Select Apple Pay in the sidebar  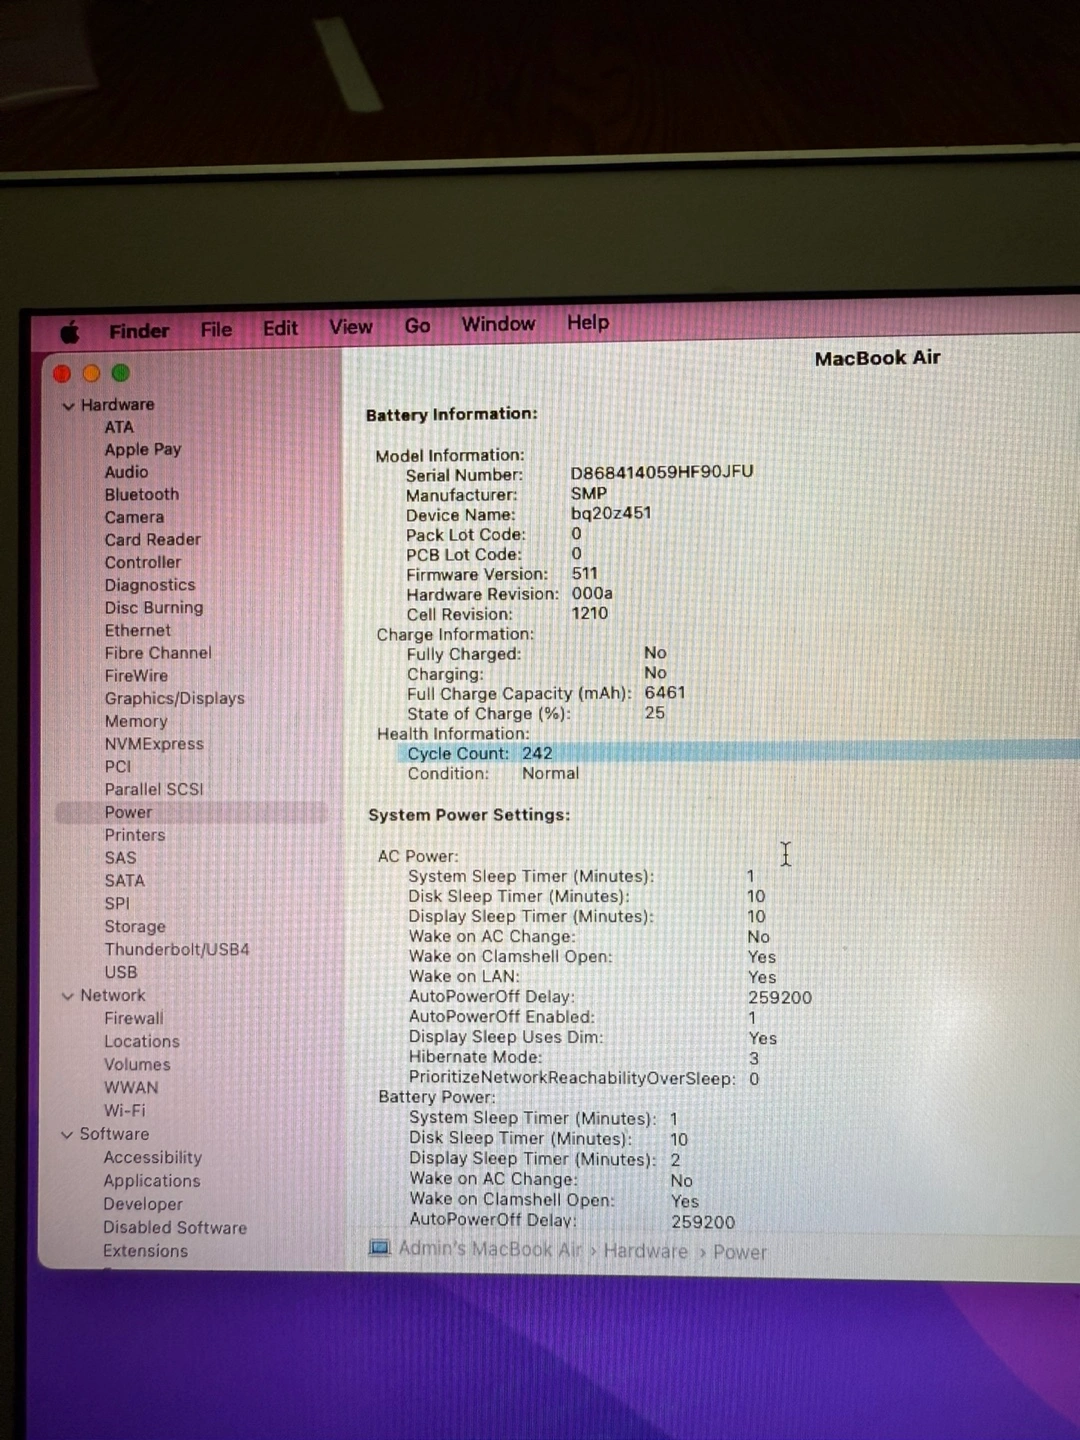143,450
